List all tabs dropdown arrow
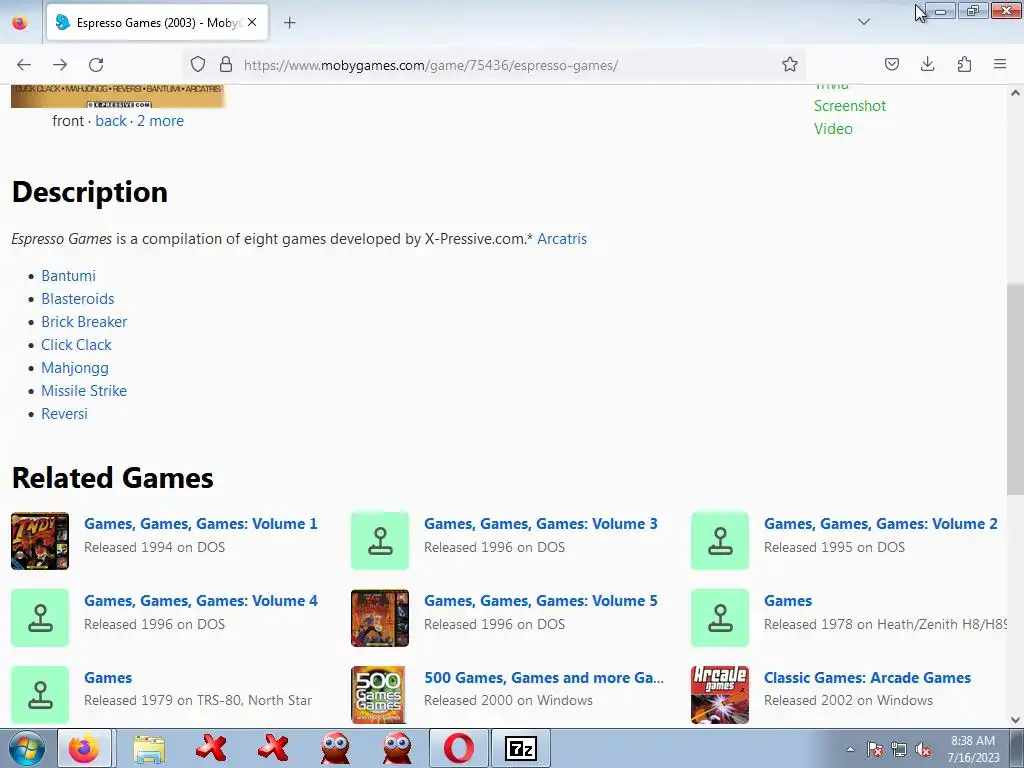The width and height of the screenshot is (1024, 768). (863, 22)
